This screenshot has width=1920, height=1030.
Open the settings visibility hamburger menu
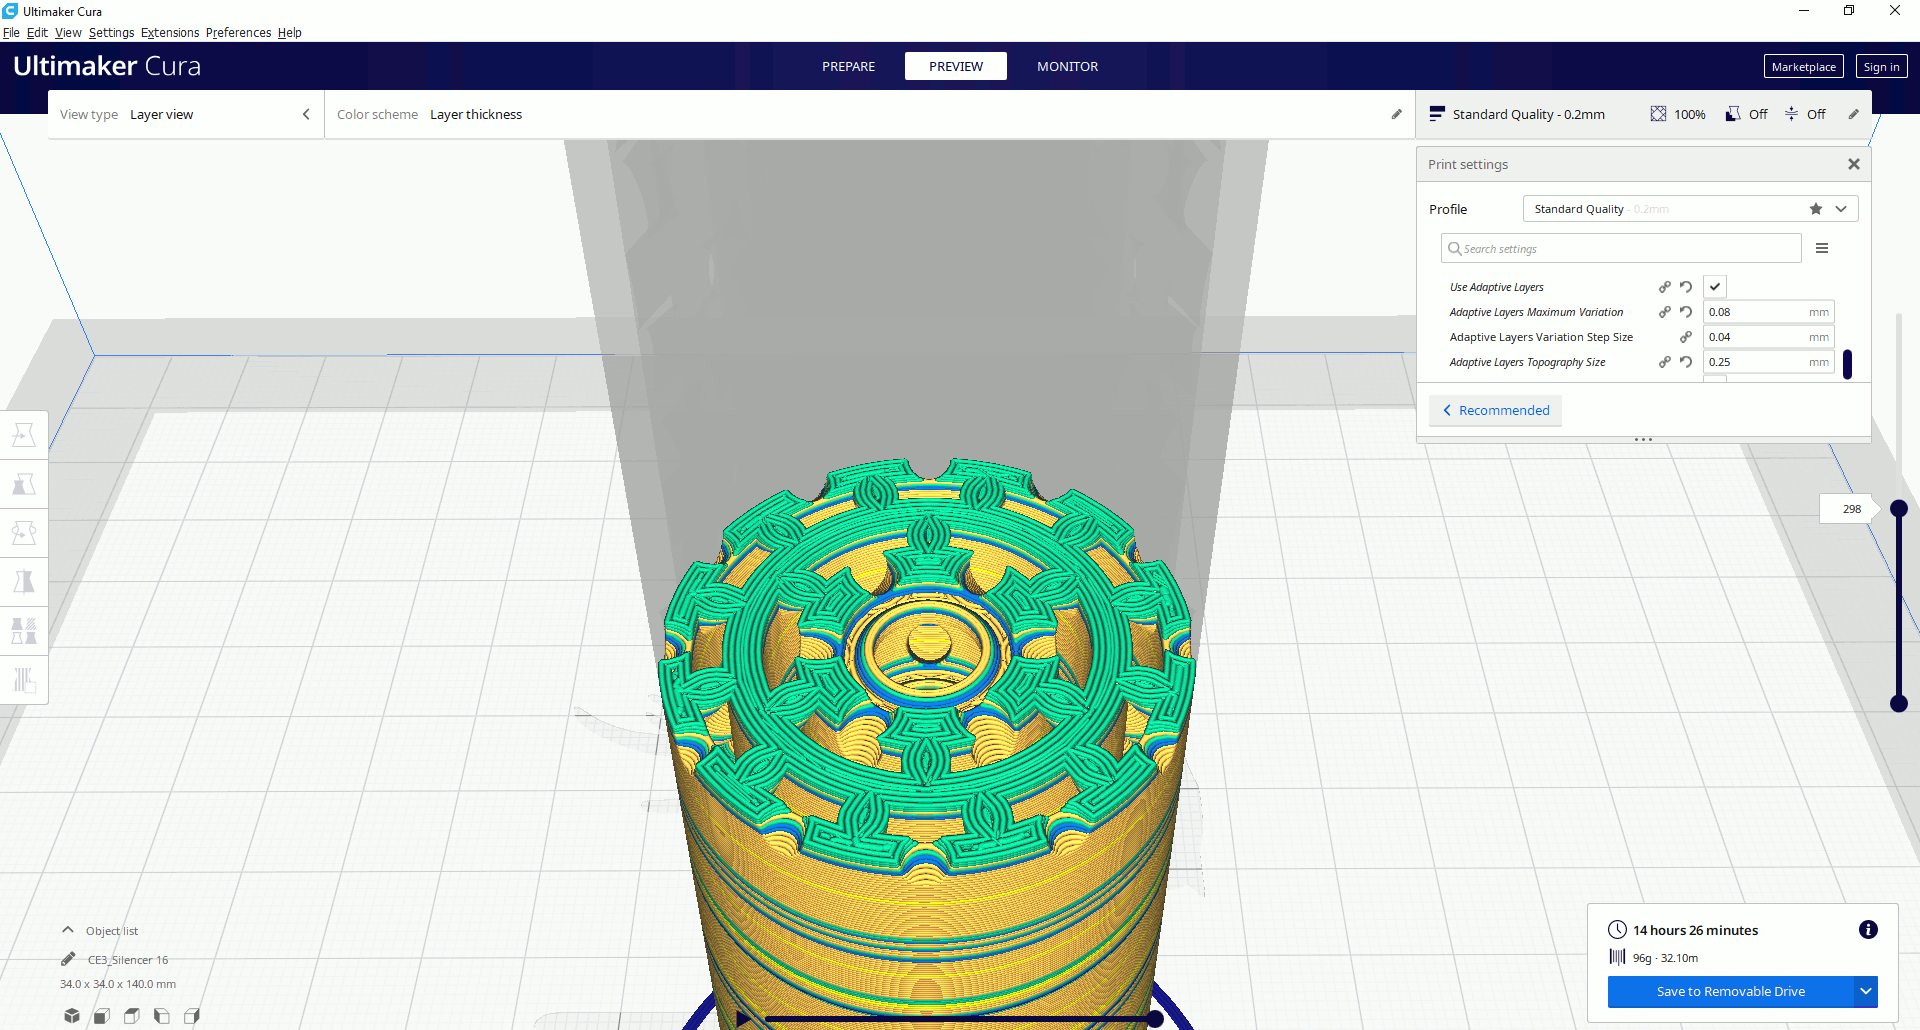click(x=1822, y=248)
